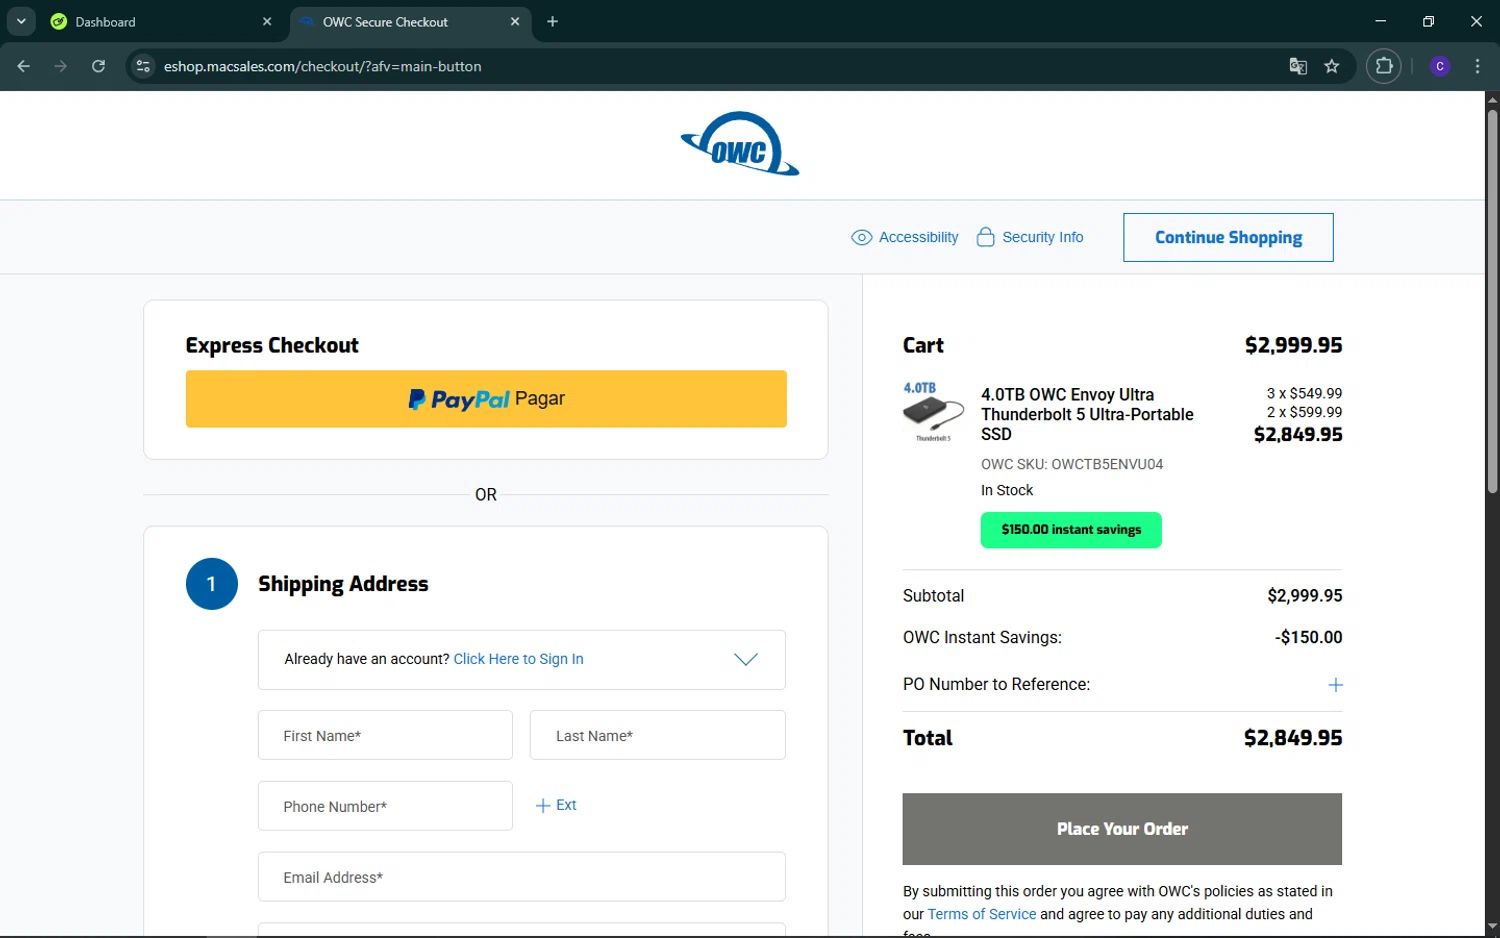Close the Dashboard tab
The width and height of the screenshot is (1500, 938).
267,21
